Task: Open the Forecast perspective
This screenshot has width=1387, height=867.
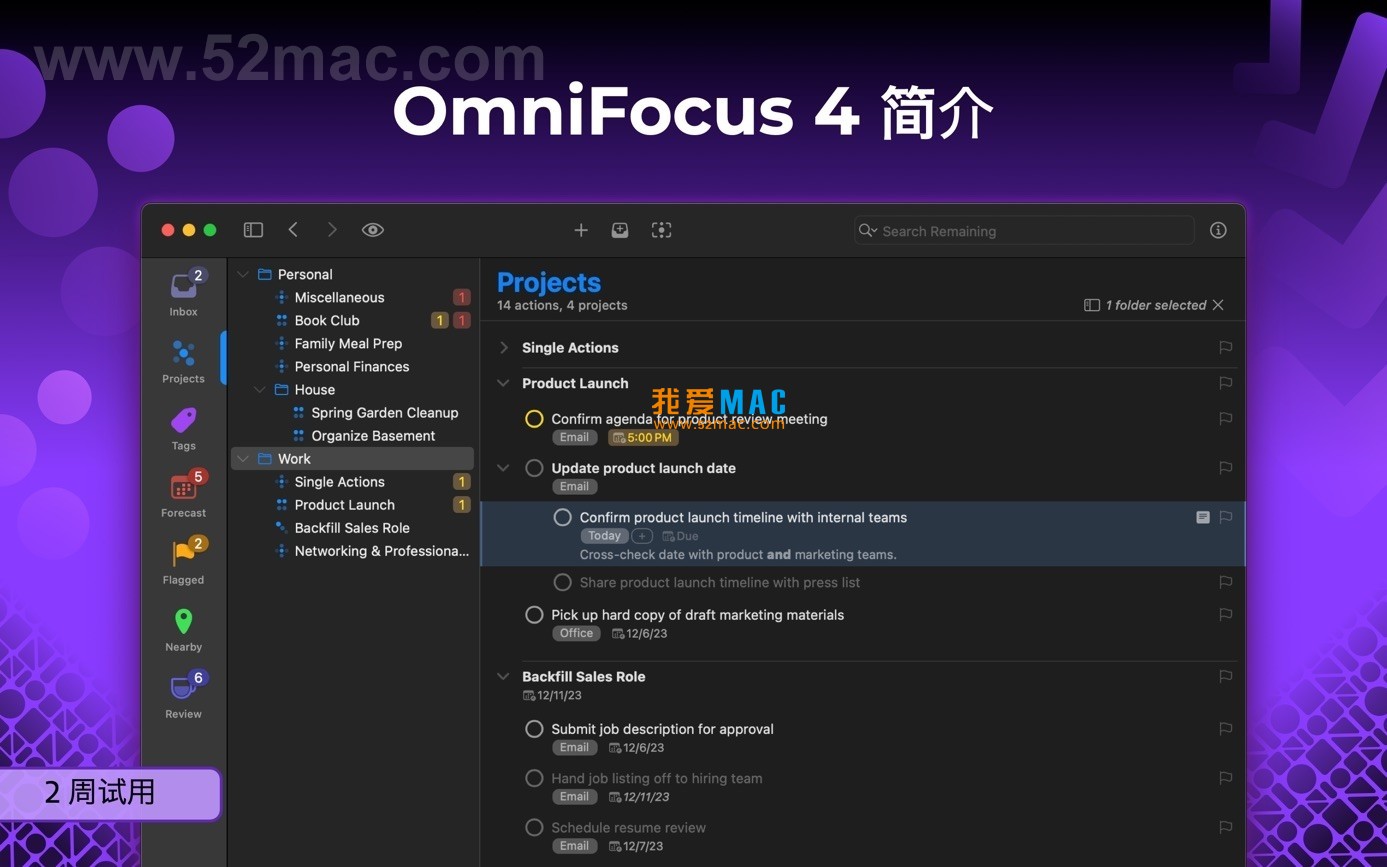Action: coord(184,494)
